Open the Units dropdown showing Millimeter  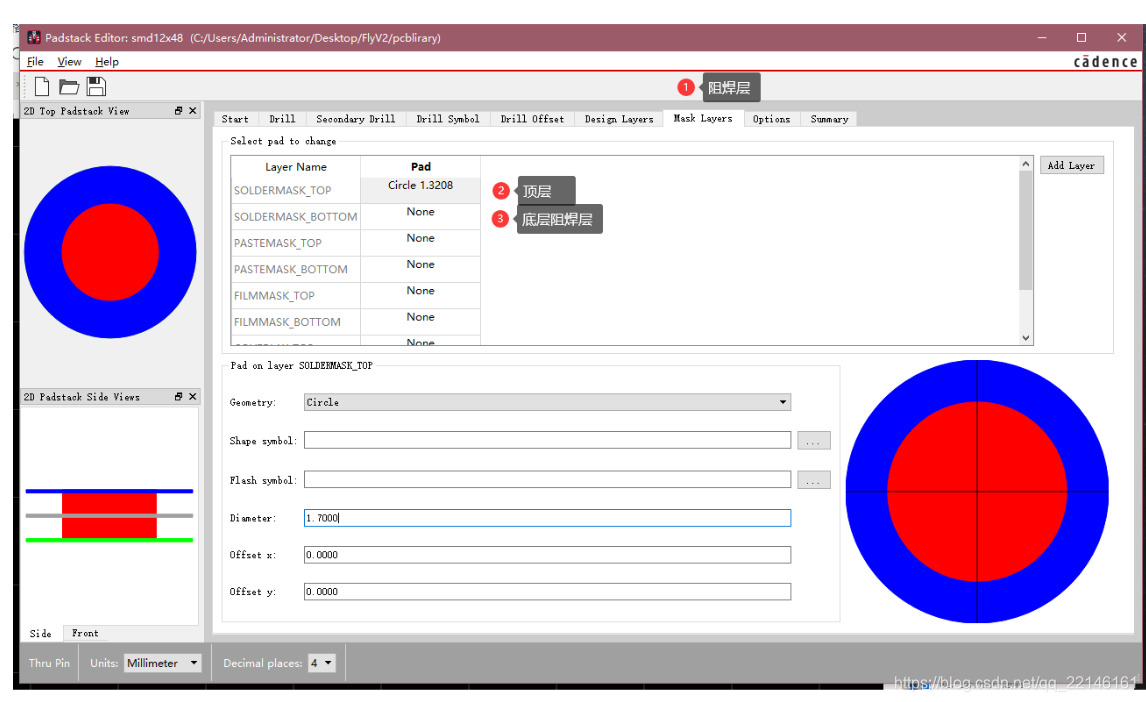pos(162,662)
